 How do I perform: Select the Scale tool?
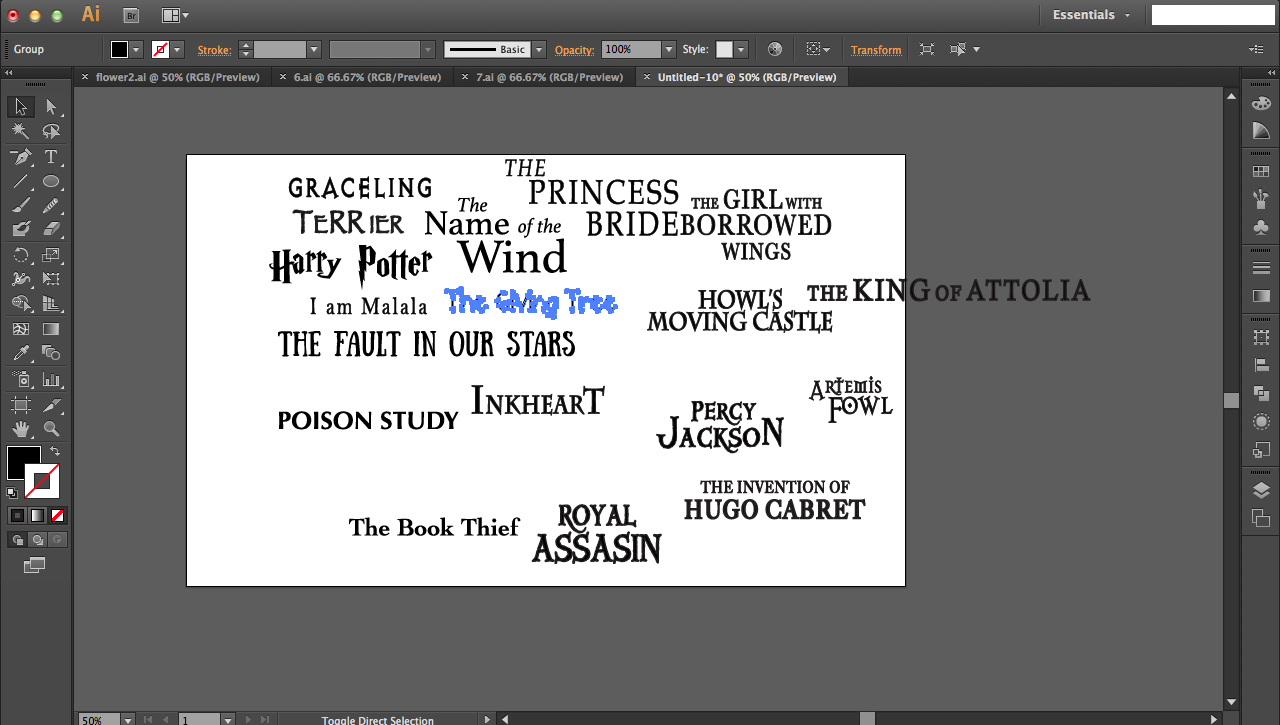coord(51,255)
